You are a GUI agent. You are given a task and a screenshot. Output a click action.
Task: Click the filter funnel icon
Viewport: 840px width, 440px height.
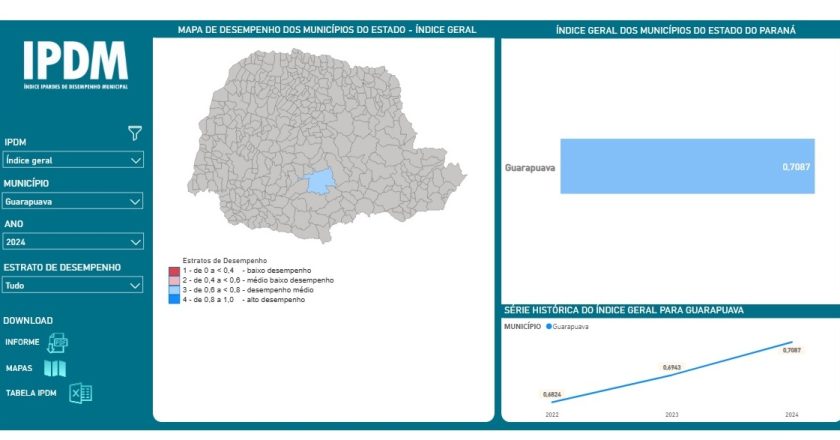pos(135,133)
